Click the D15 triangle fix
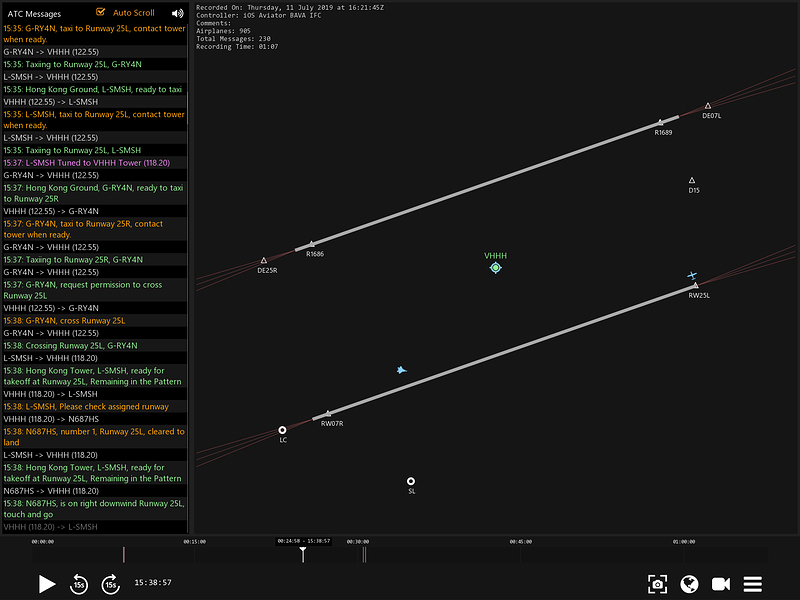 pyautogui.click(x=692, y=181)
